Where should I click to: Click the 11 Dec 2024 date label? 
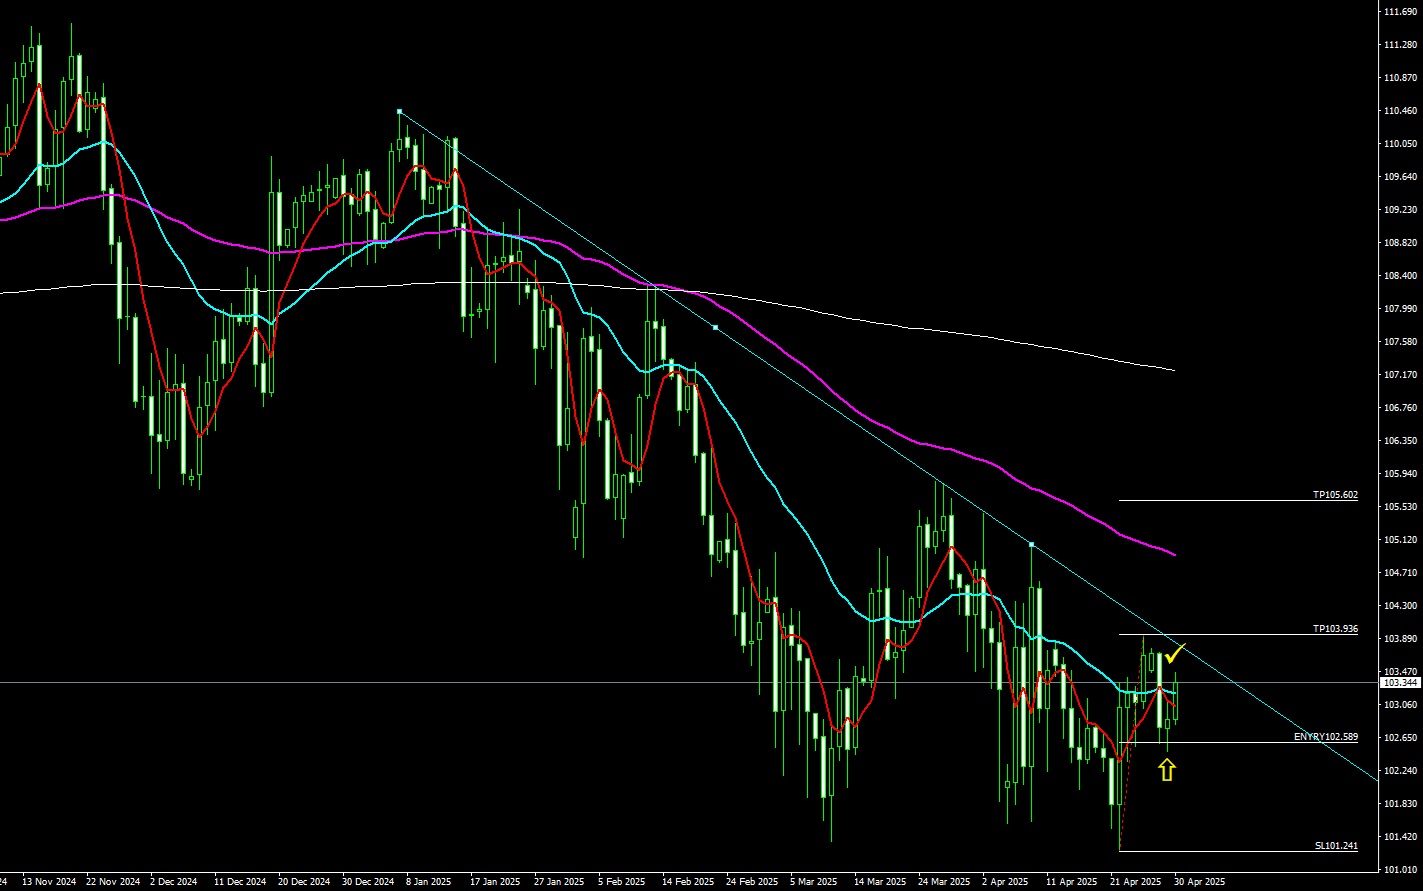tap(239, 883)
